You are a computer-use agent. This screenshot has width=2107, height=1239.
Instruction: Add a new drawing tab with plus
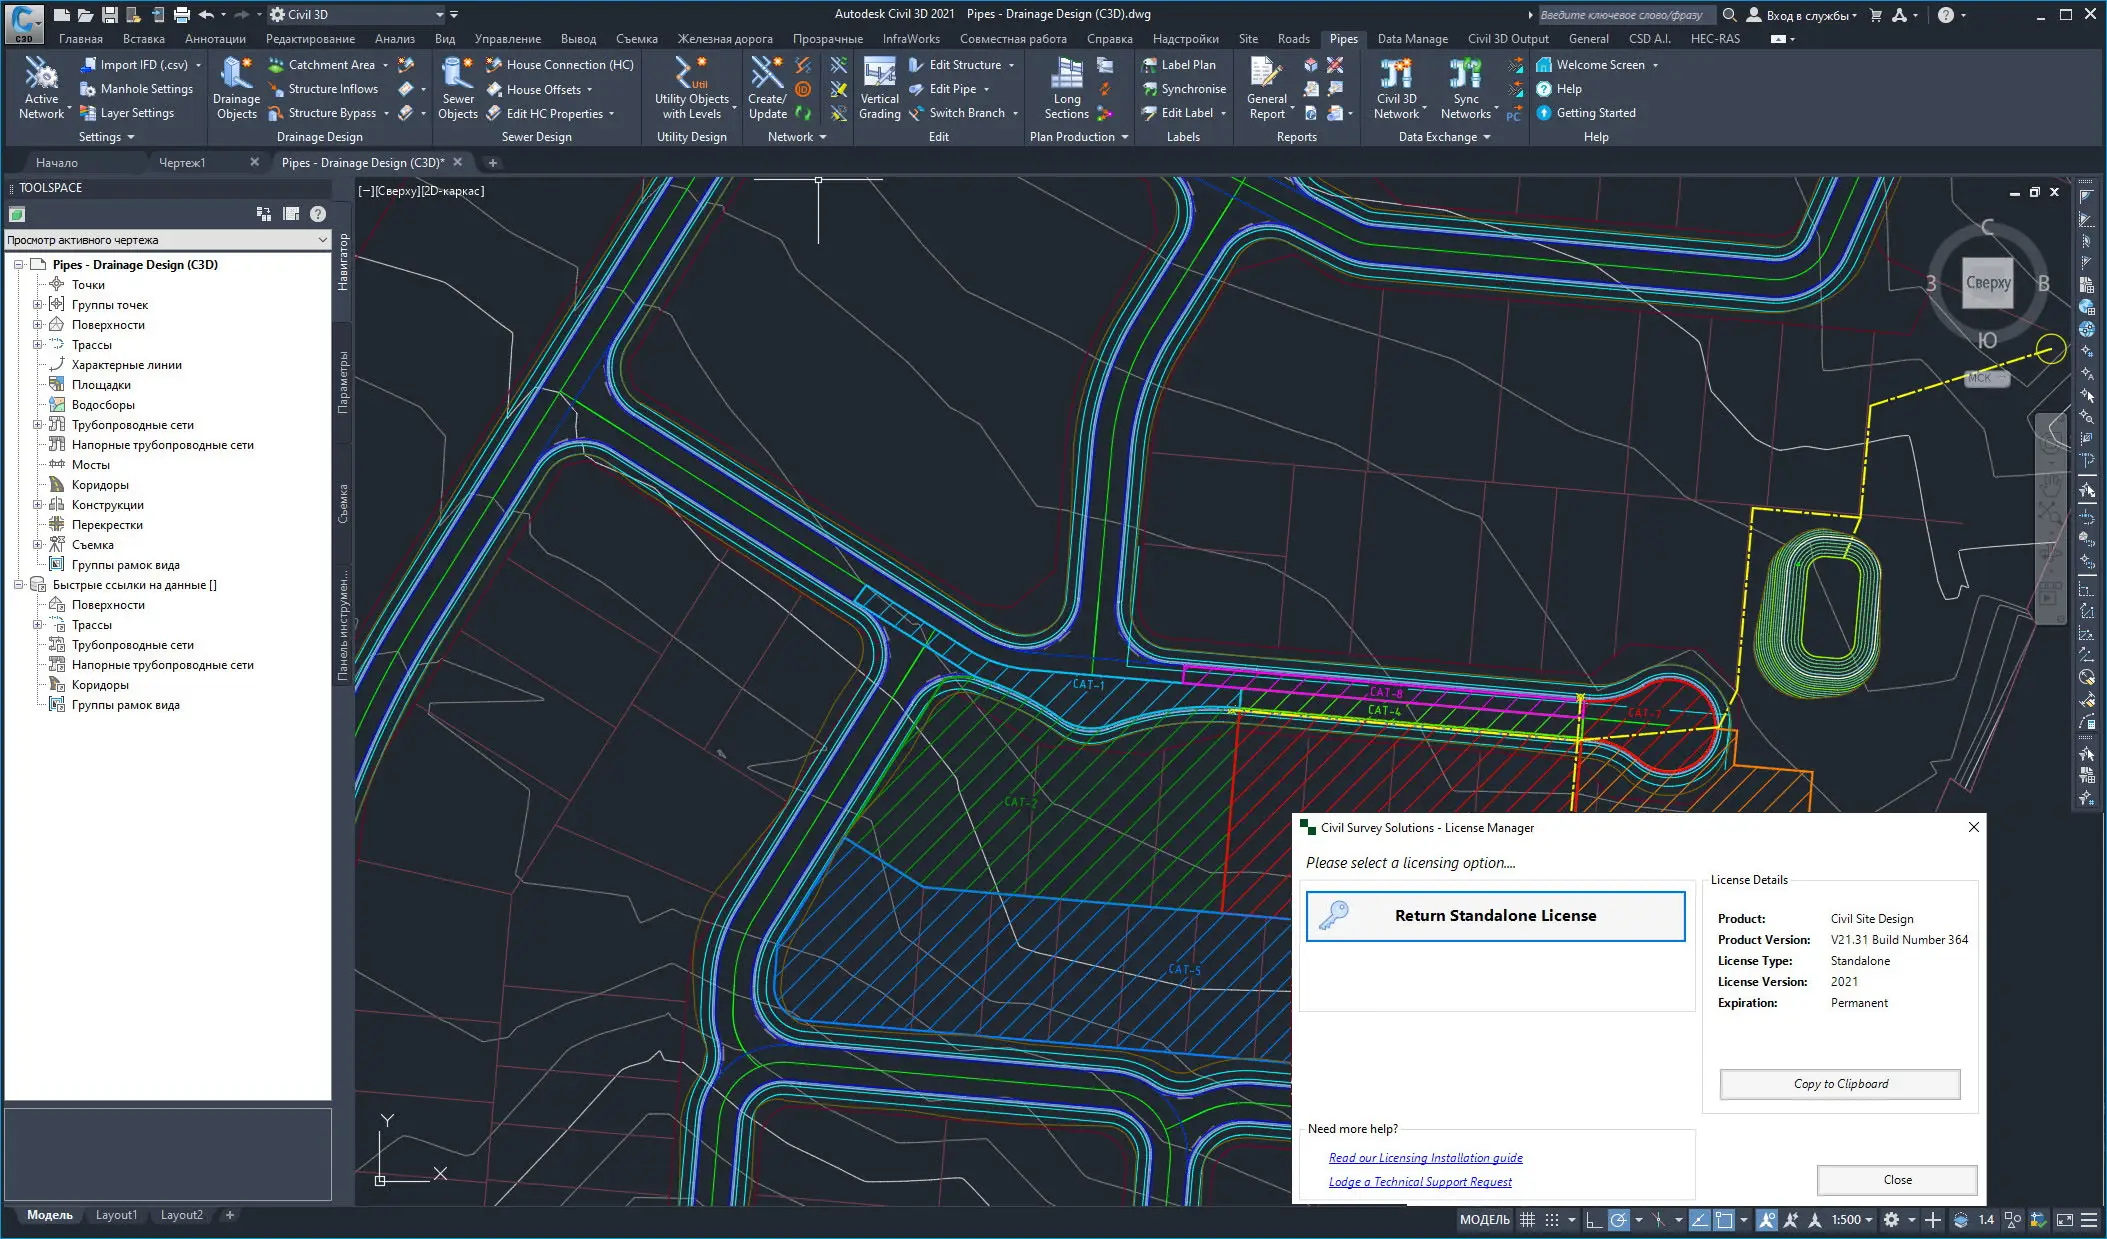pos(492,162)
